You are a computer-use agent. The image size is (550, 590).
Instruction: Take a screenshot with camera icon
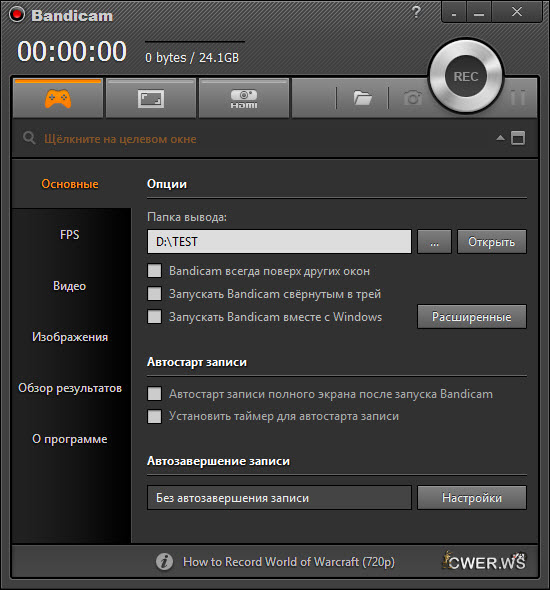[413, 98]
